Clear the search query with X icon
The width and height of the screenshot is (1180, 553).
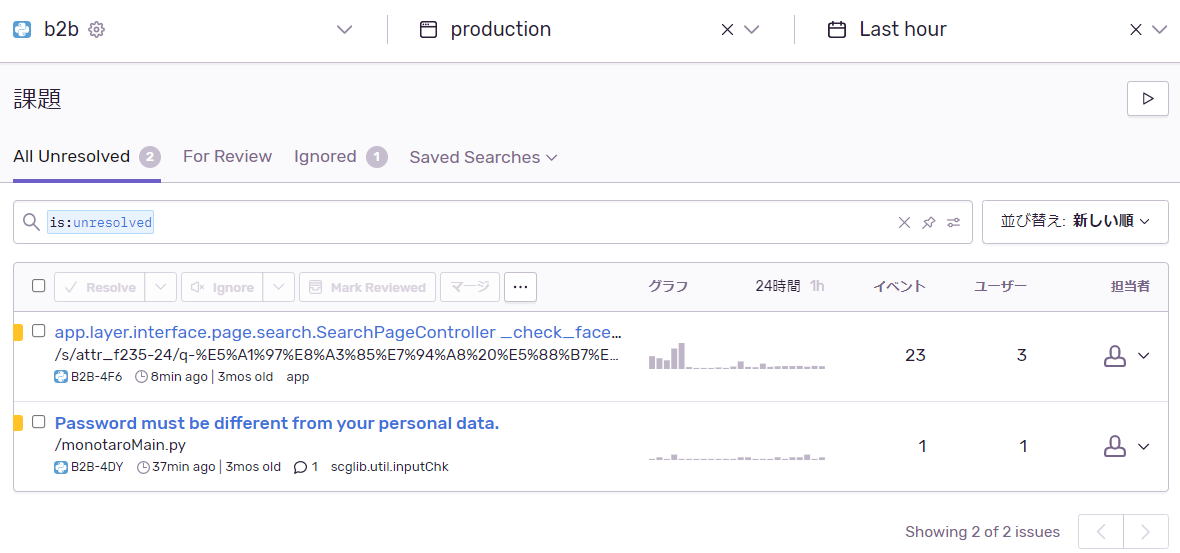tap(904, 223)
